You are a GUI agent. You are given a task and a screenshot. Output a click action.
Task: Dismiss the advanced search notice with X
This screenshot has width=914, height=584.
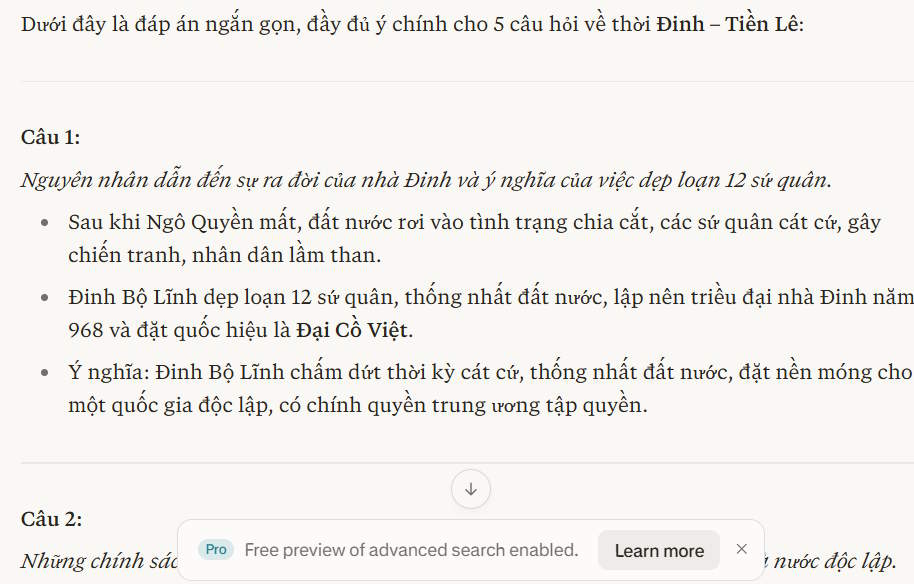(x=741, y=548)
